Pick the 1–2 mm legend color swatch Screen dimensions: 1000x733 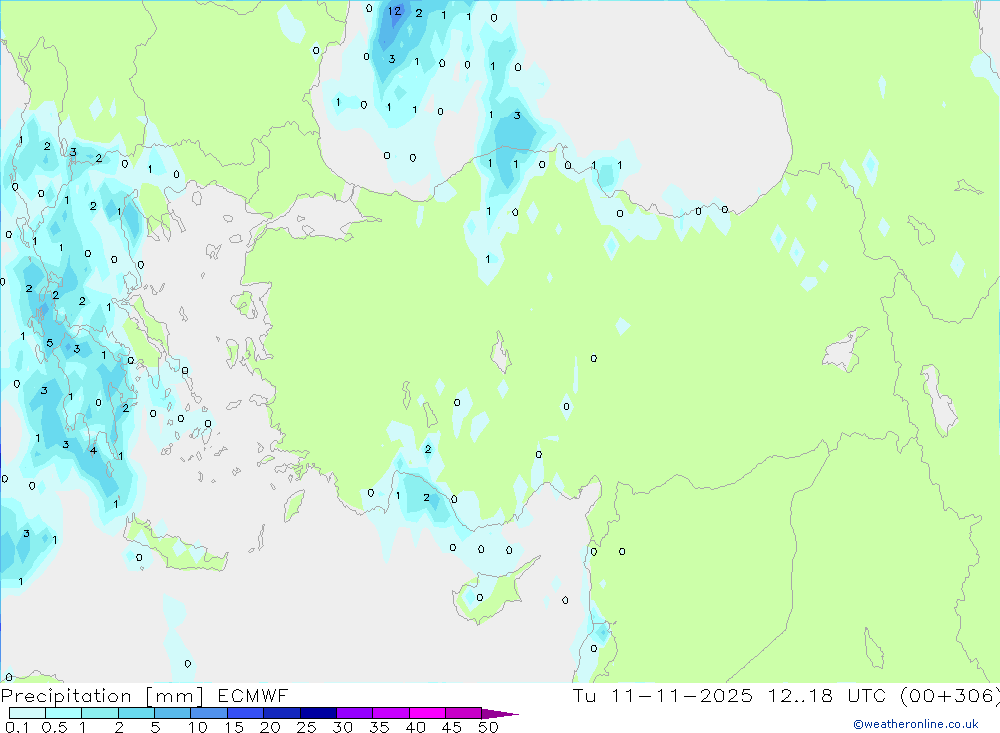[99, 713]
